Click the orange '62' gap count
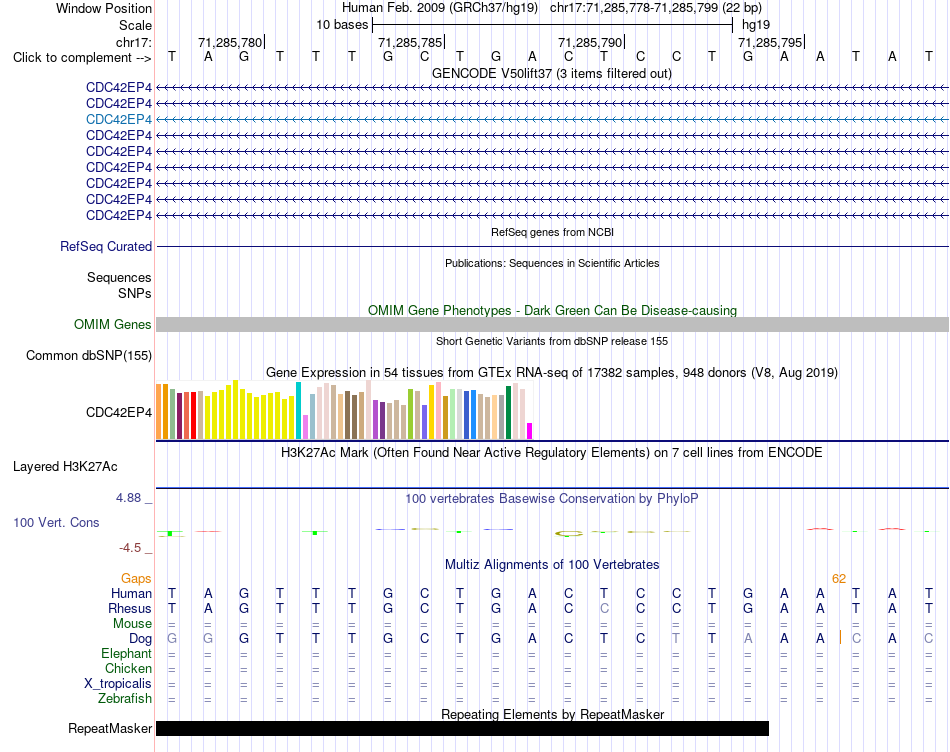 click(839, 579)
